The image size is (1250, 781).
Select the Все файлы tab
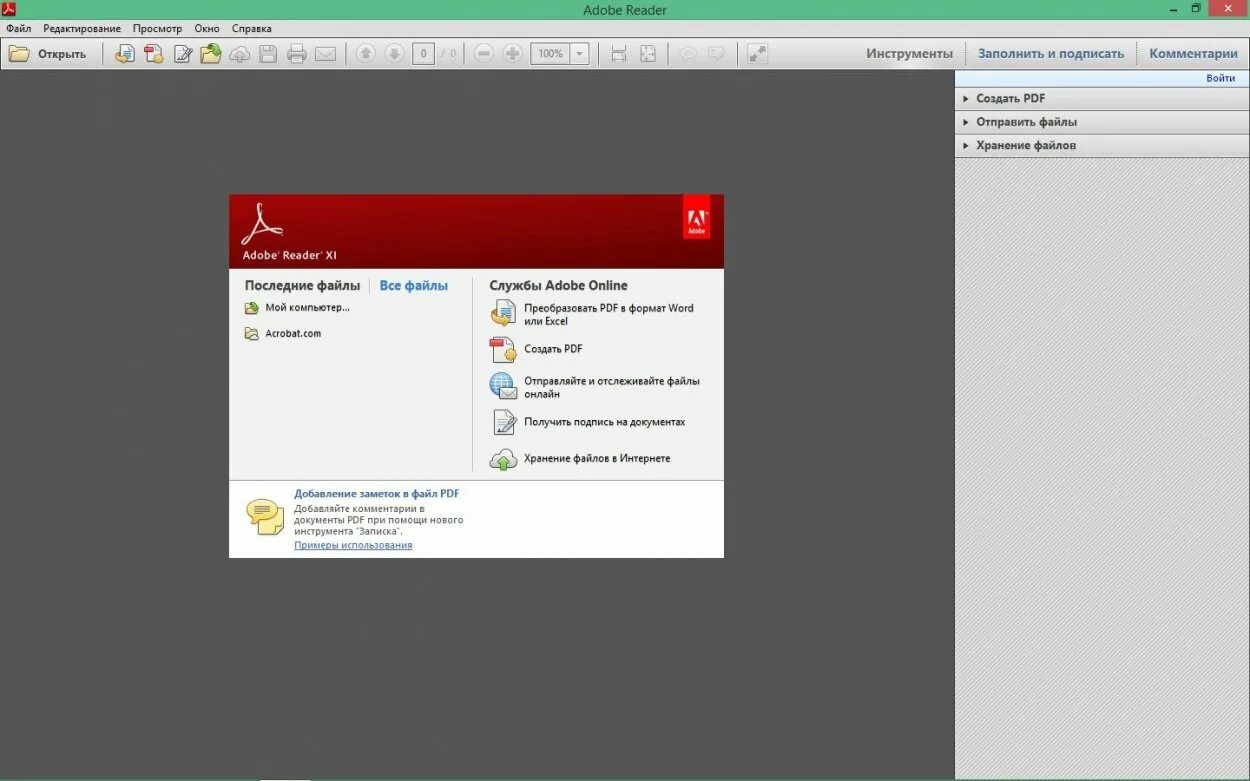[414, 286]
